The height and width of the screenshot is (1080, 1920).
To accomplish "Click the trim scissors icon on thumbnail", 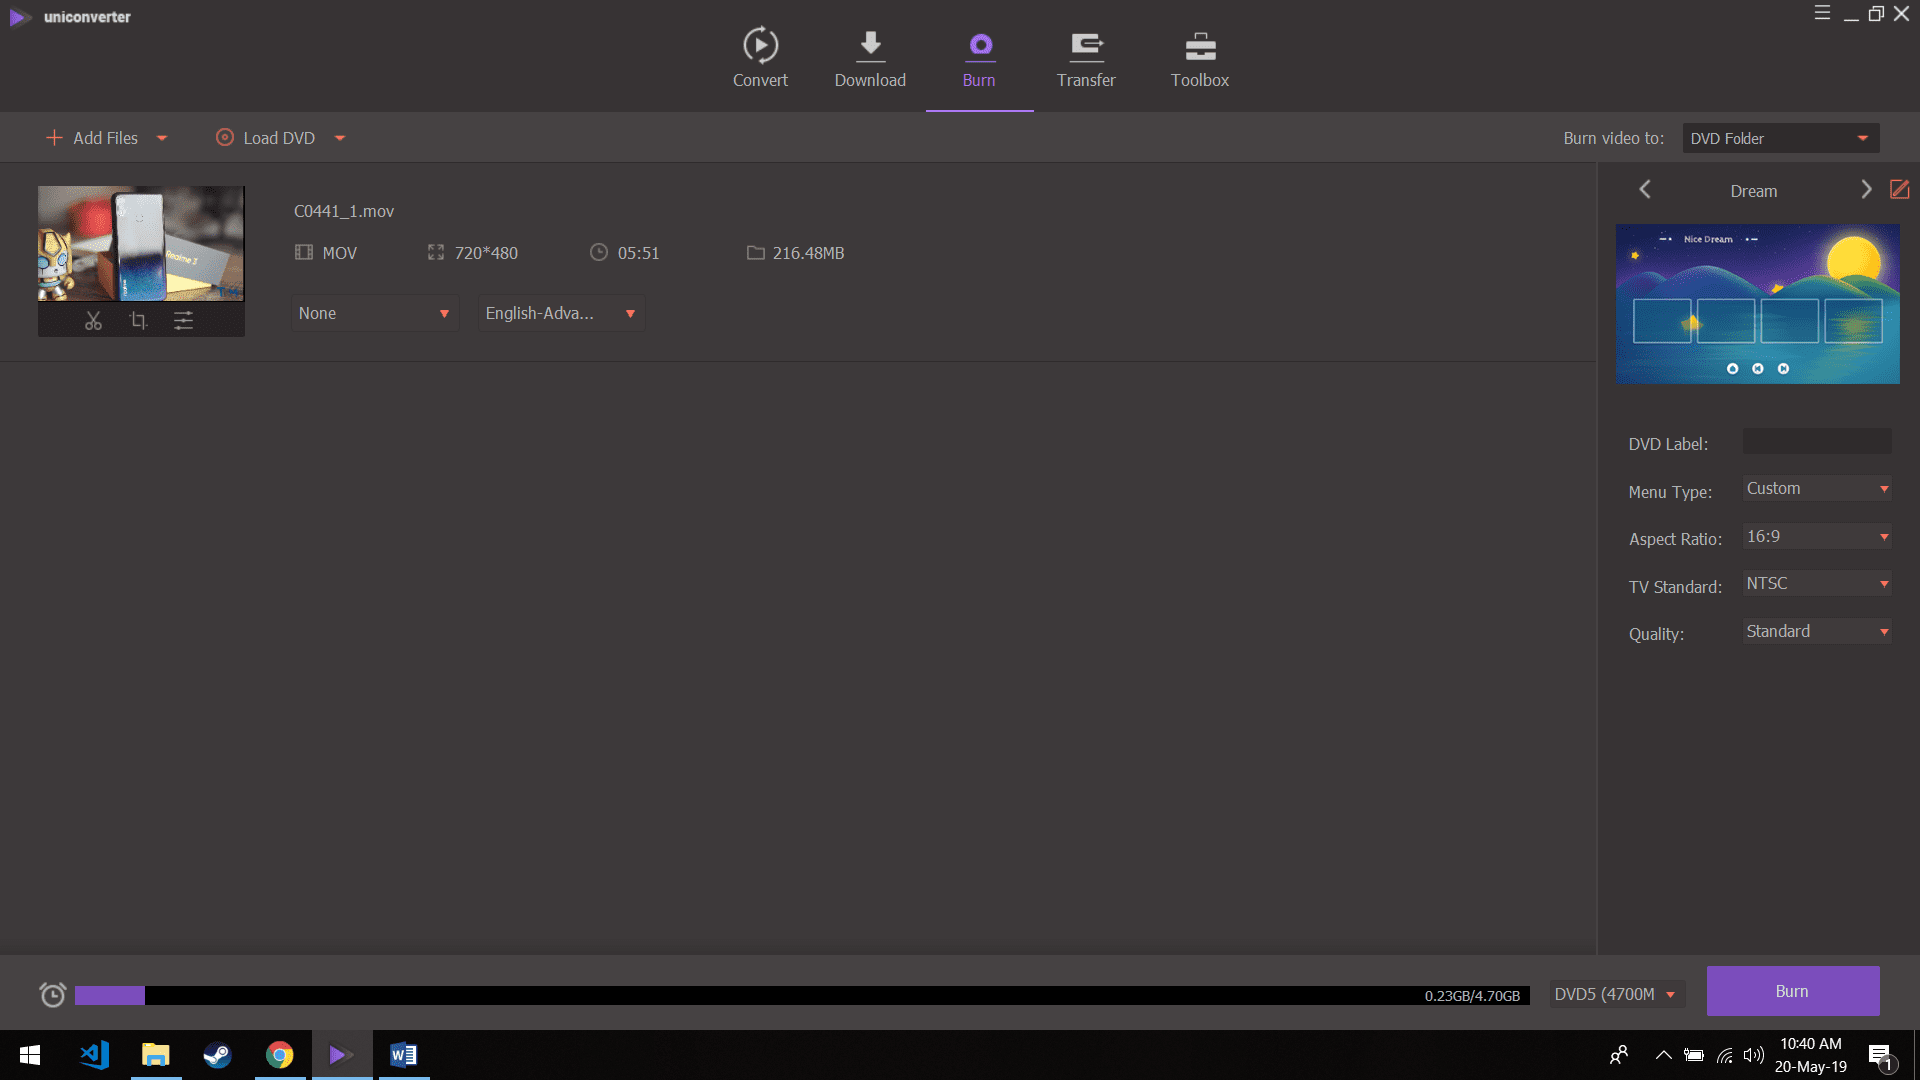I will [x=94, y=320].
